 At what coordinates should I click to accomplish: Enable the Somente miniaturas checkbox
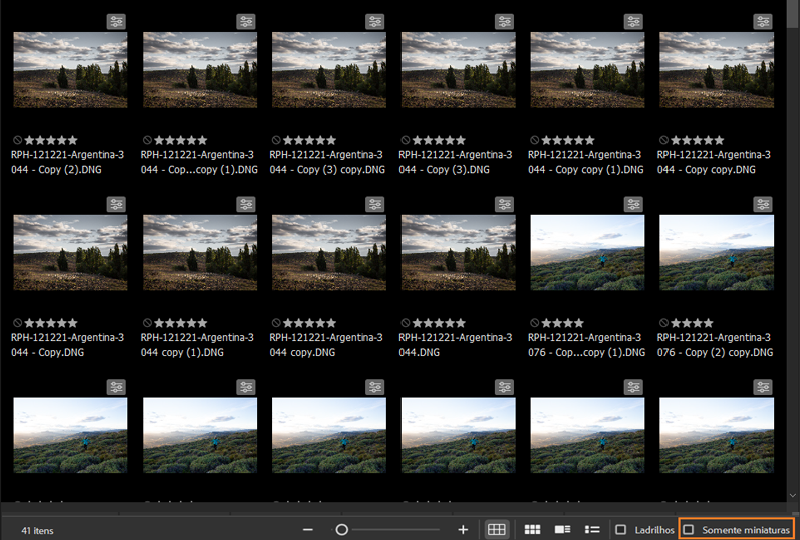[x=689, y=530]
